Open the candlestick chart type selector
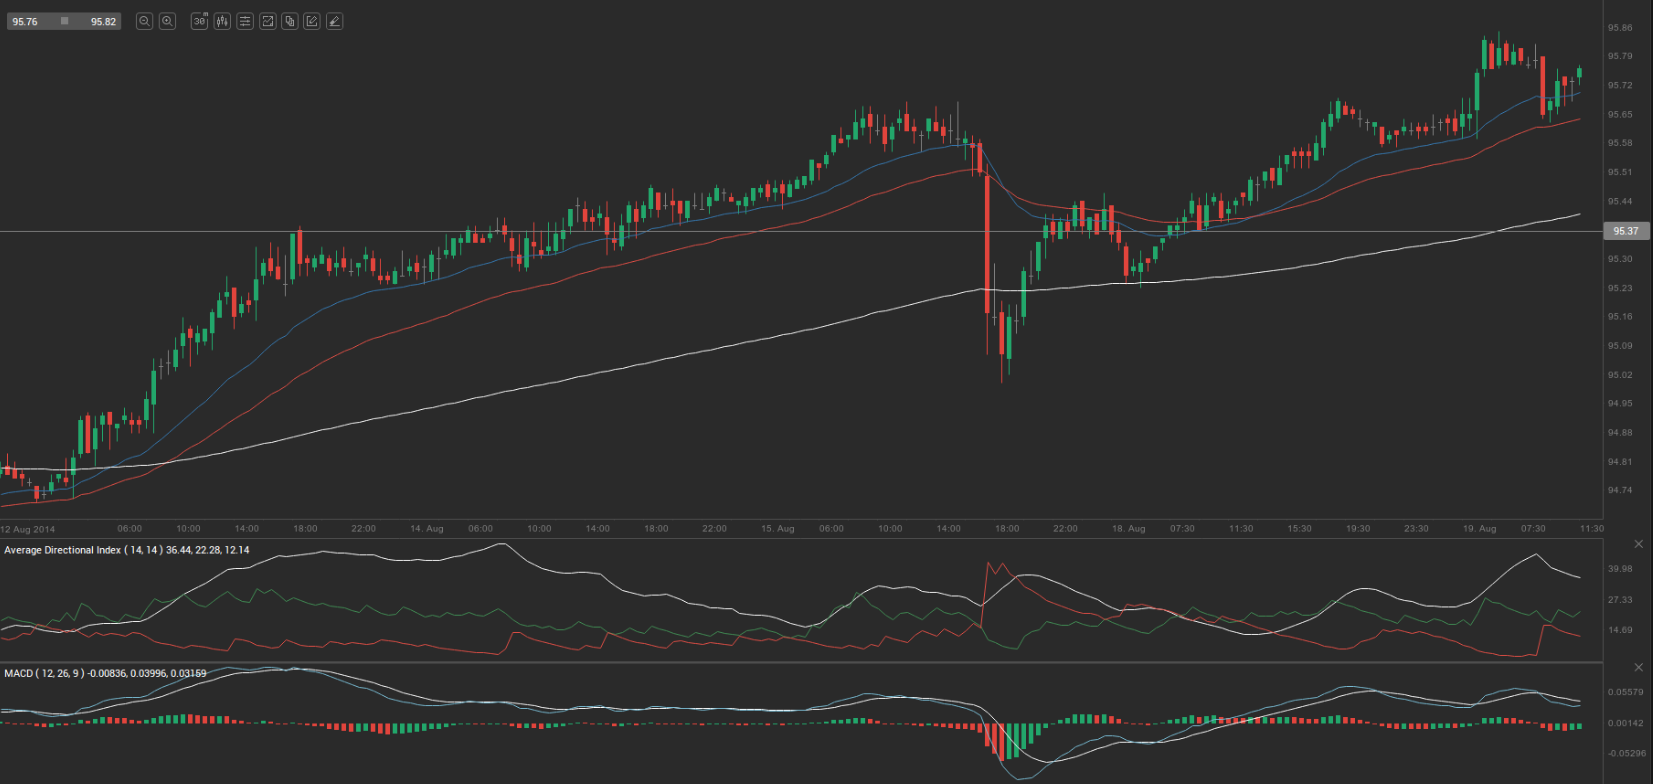Viewport: 1653px width, 784px height. coord(222,21)
